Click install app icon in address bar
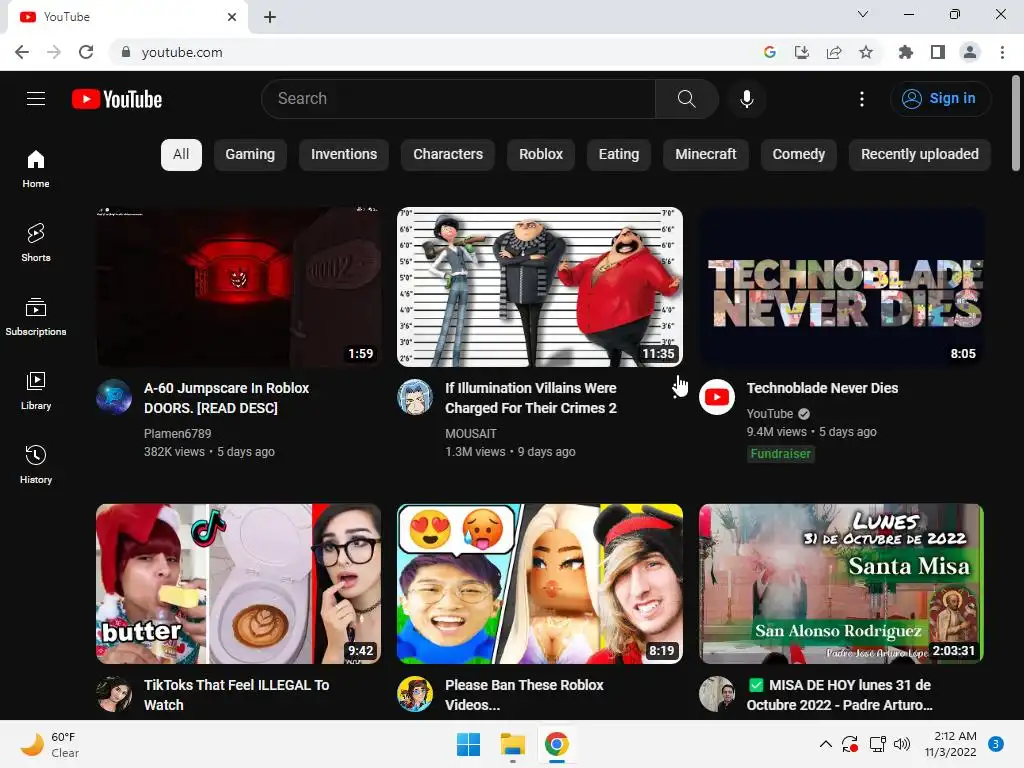The height and width of the screenshot is (768, 1024). tap(802, 52)
